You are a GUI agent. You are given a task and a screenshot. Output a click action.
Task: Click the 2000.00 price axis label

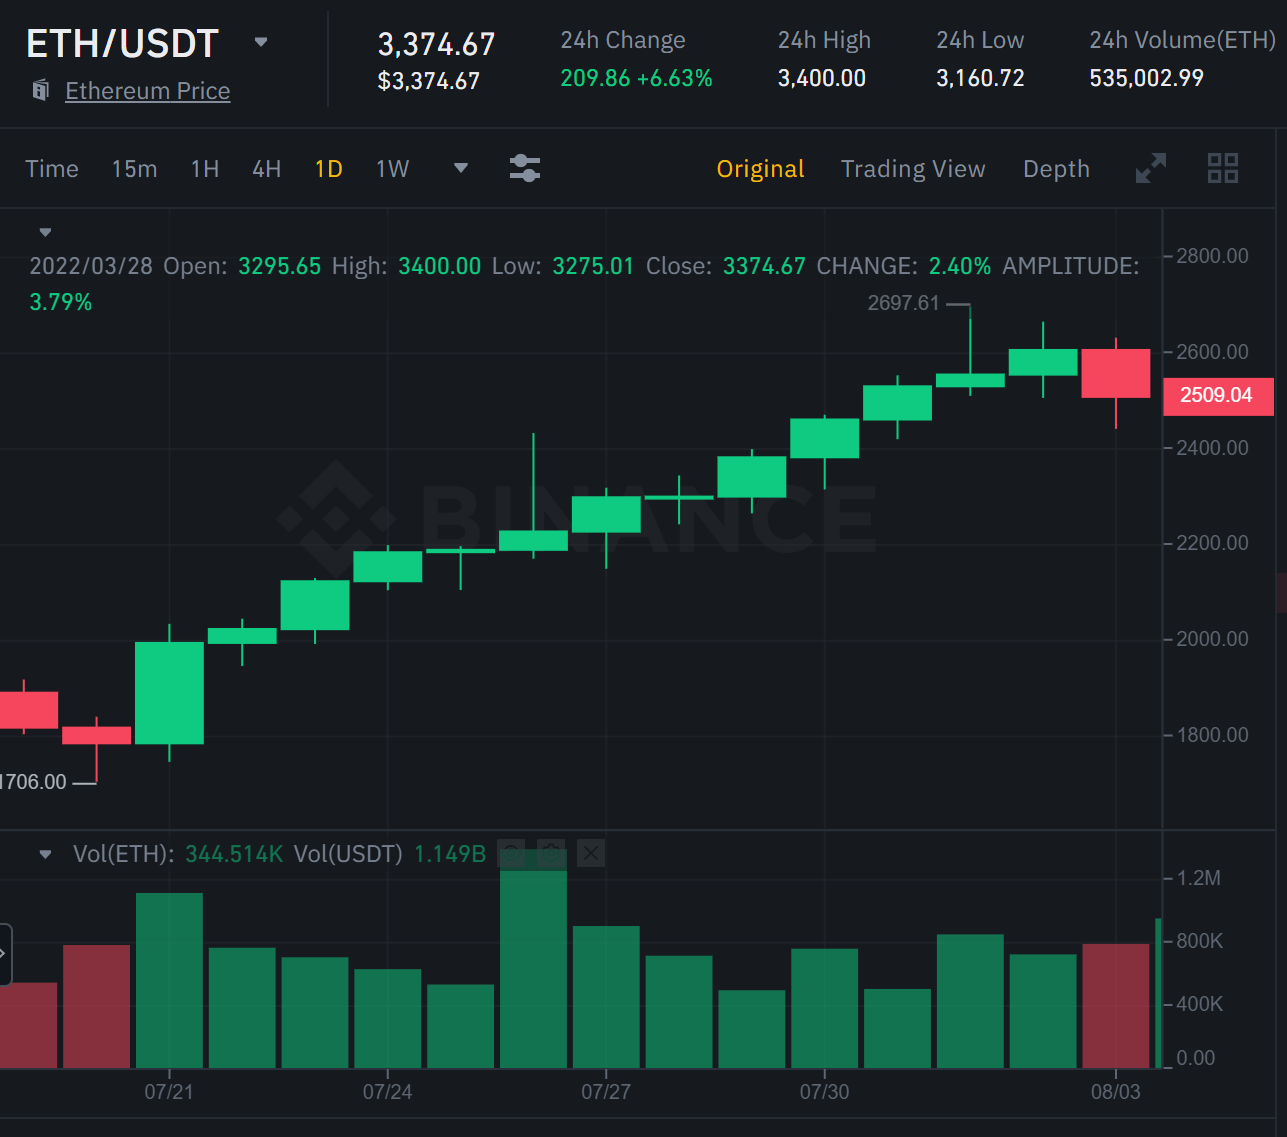click(x=1212, y=639)
